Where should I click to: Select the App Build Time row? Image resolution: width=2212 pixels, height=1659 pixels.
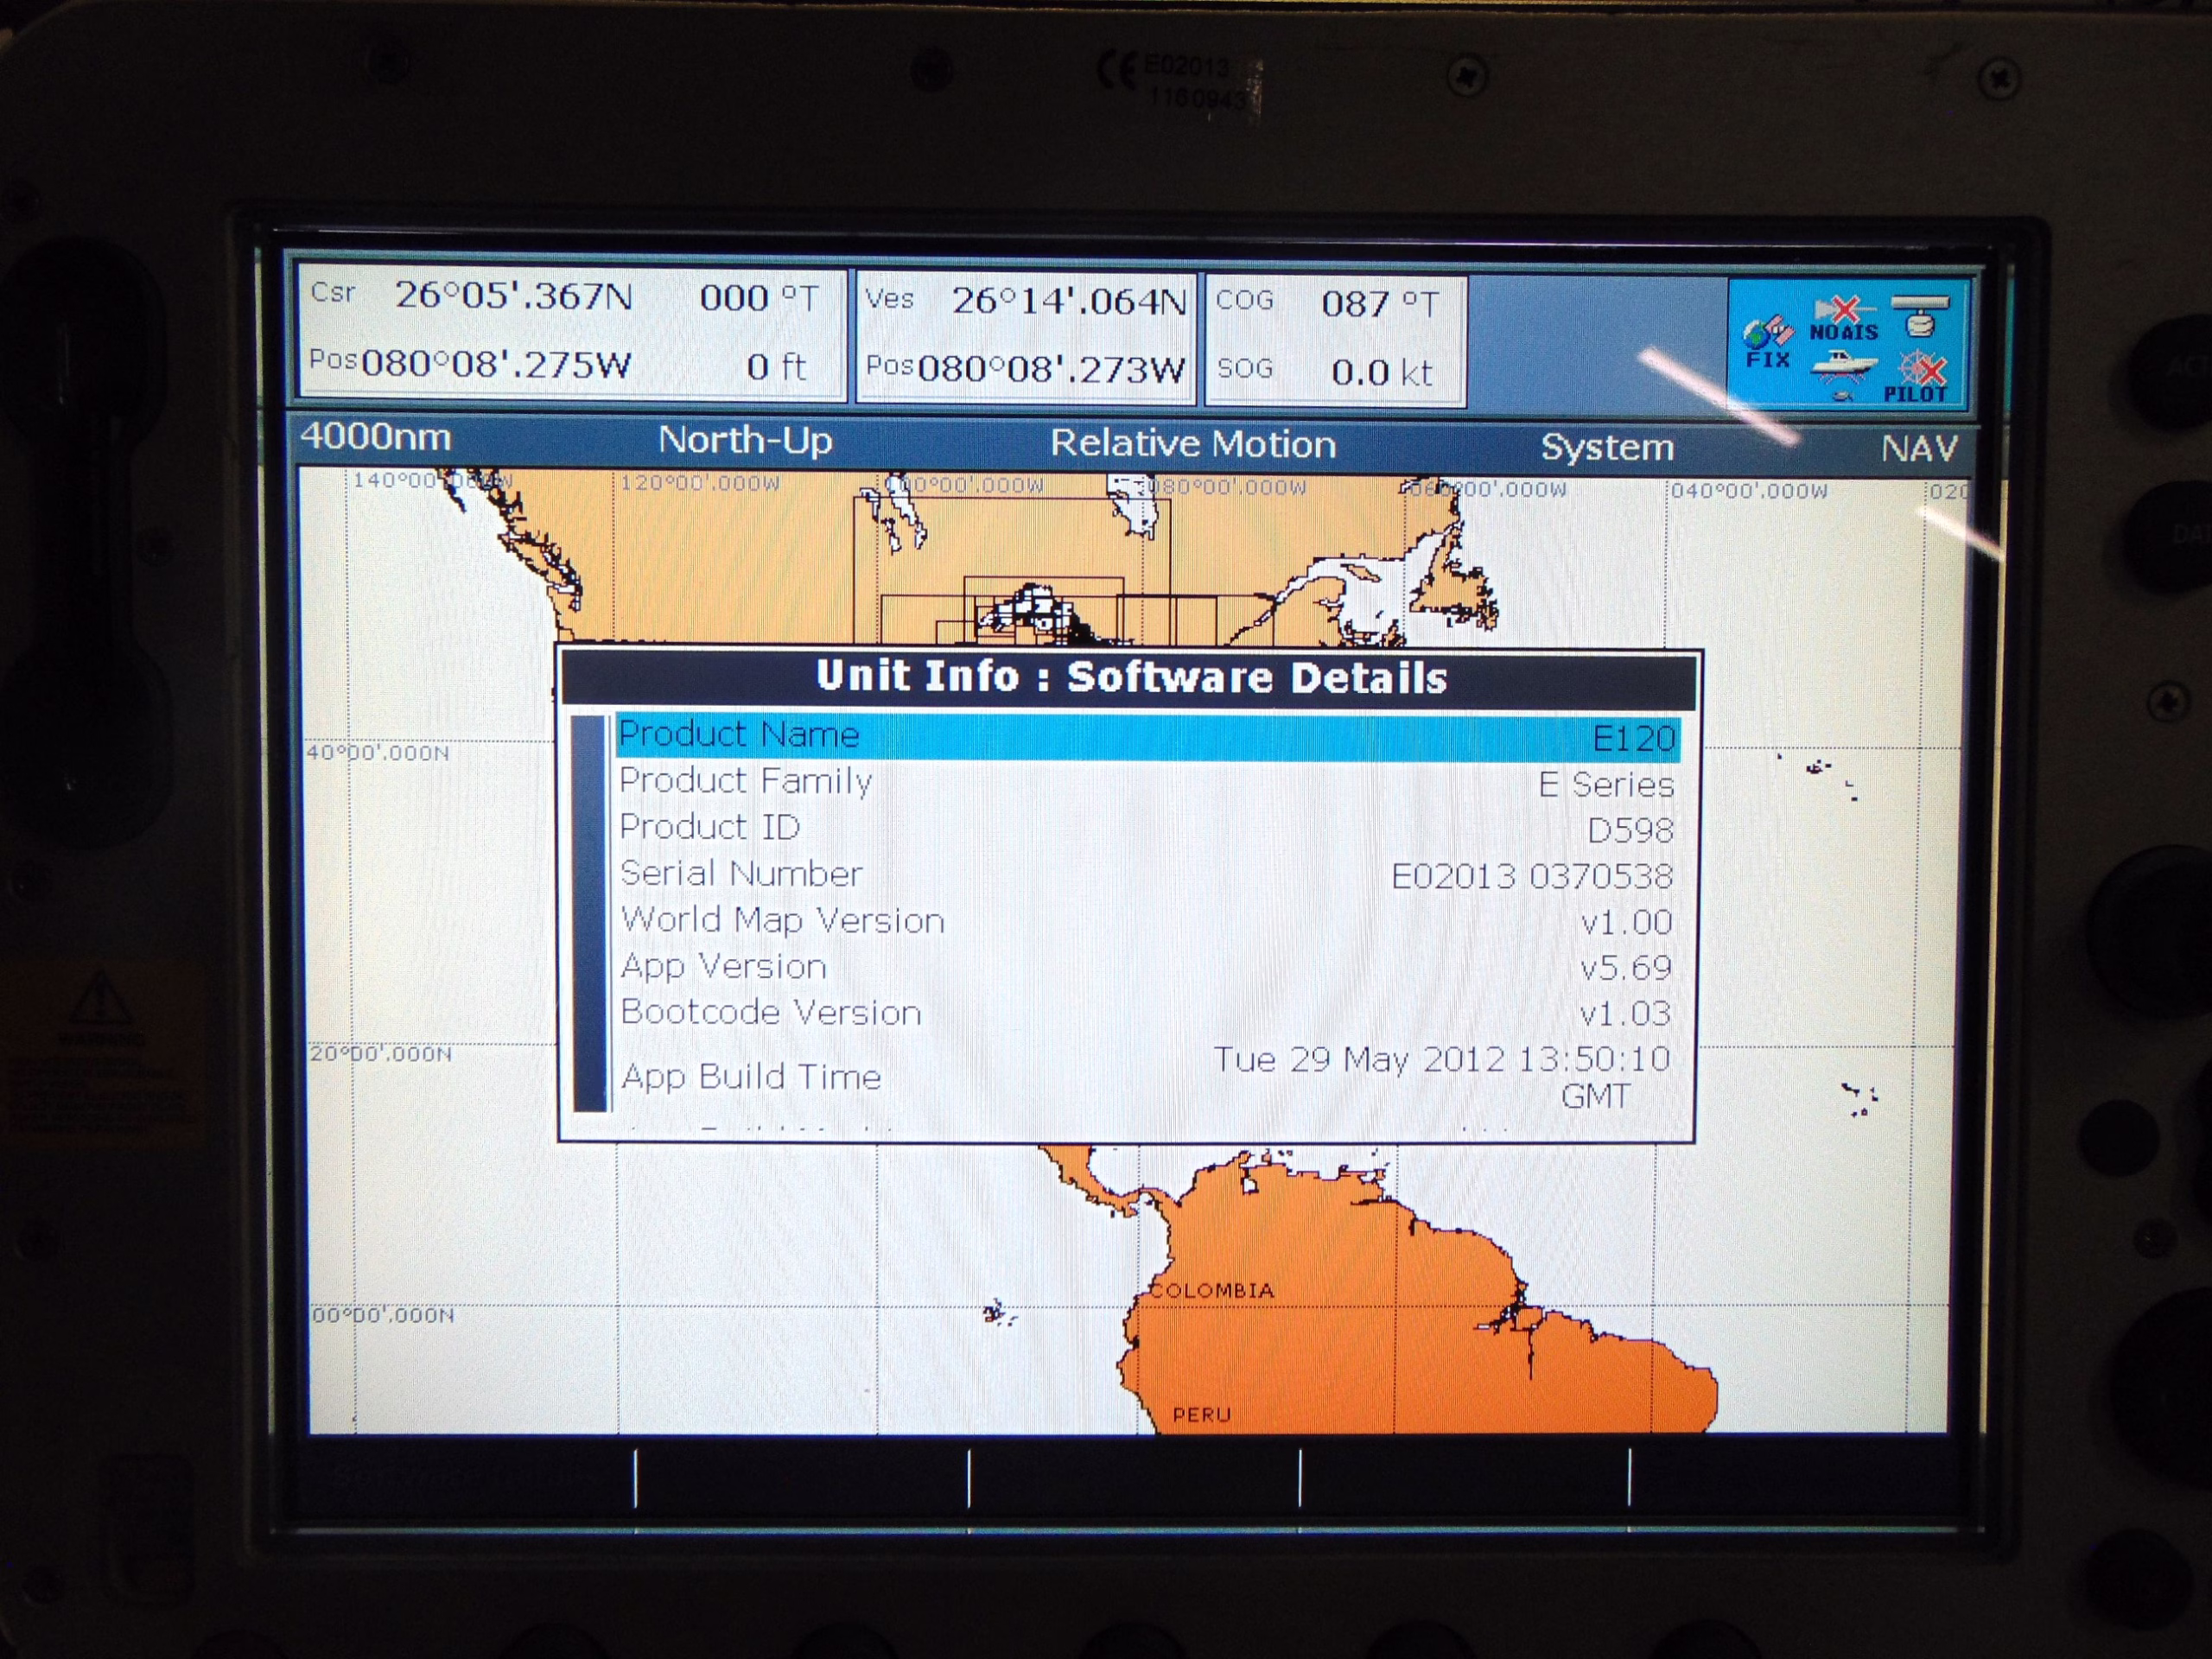click(x=1146, y=1077)
